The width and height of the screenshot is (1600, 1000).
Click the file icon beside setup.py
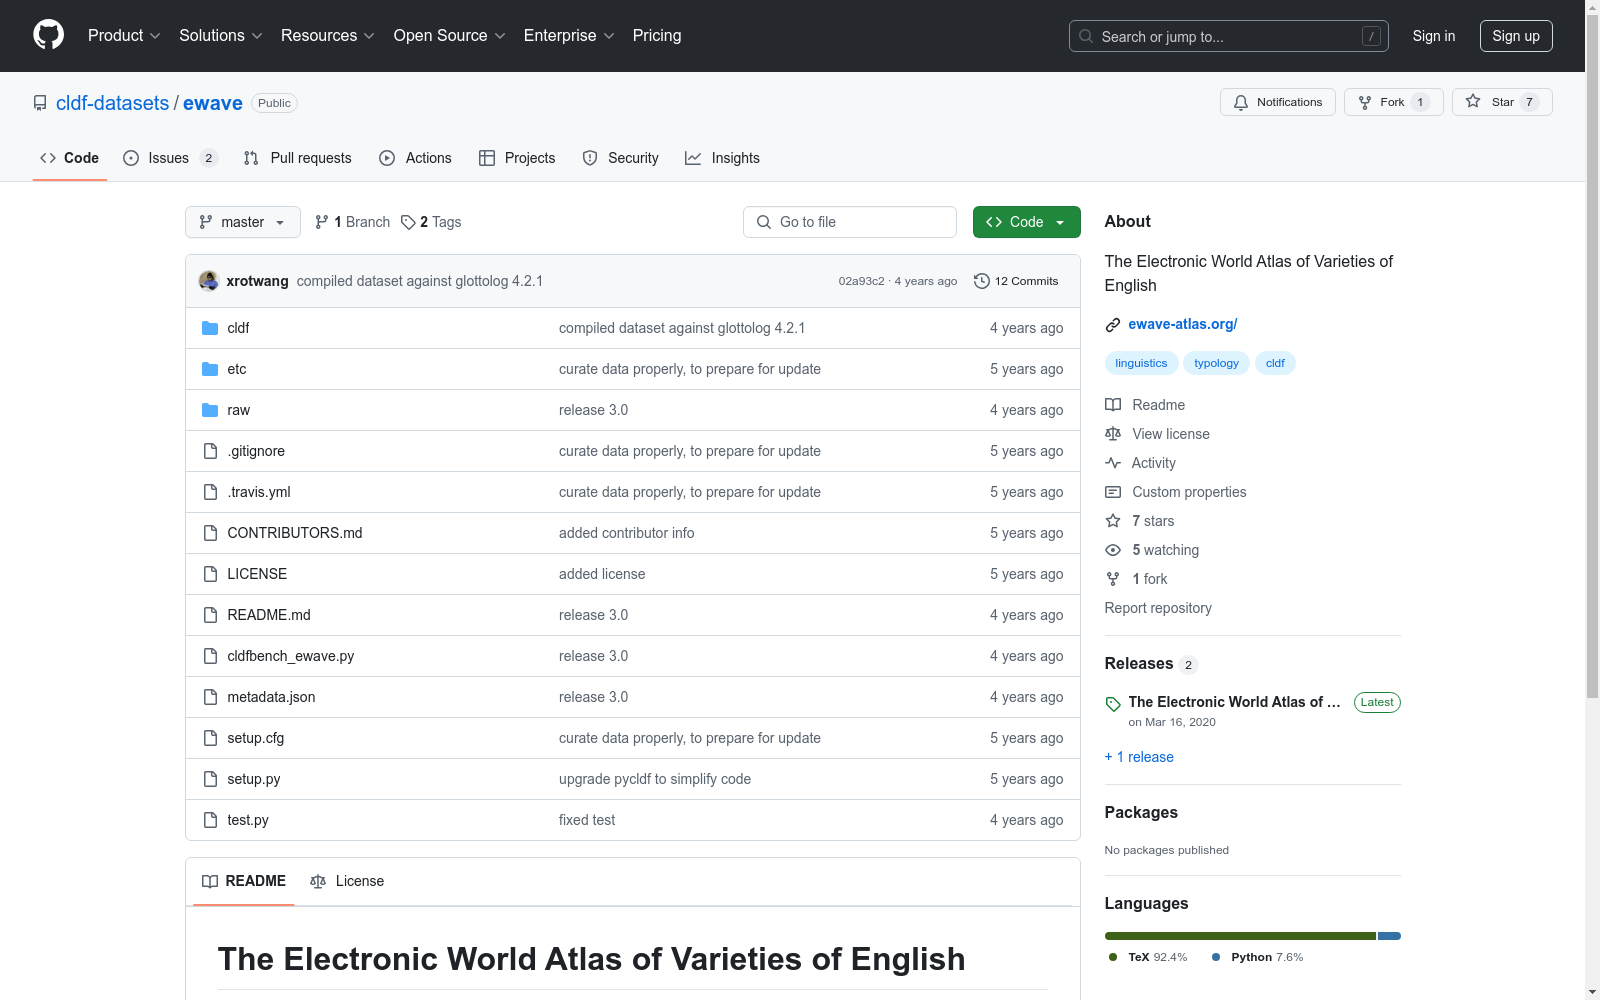[210, 779]
